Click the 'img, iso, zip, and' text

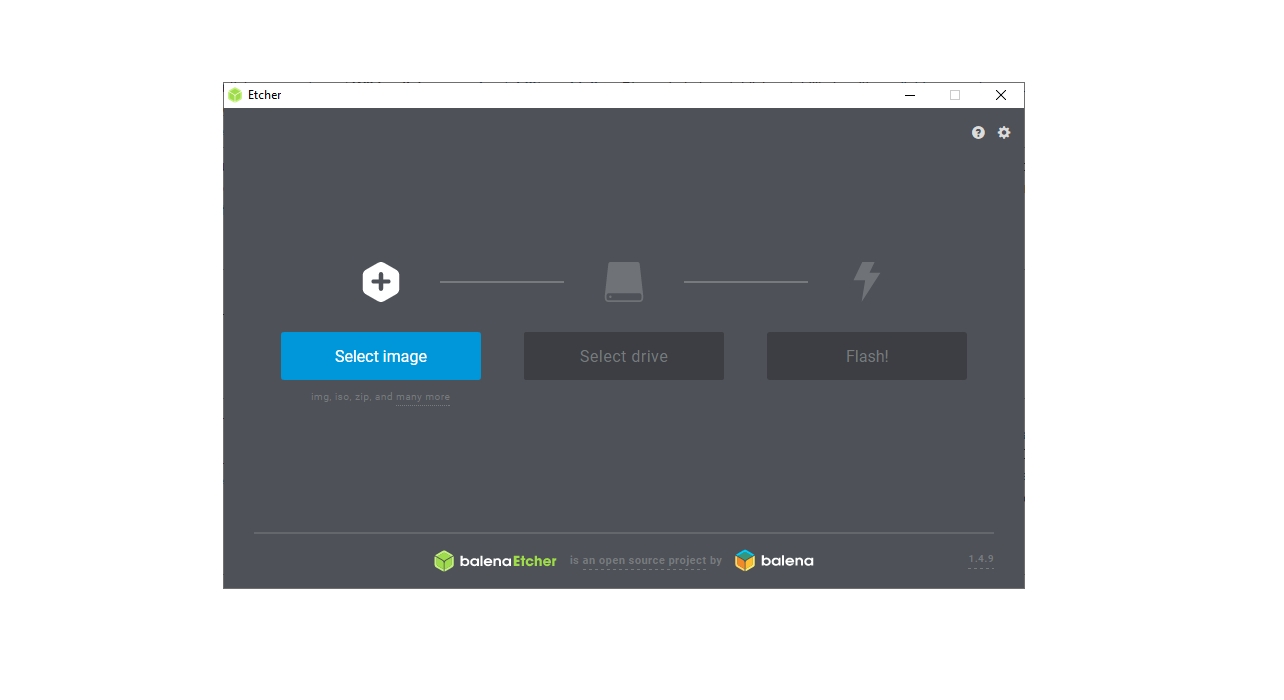352,397
